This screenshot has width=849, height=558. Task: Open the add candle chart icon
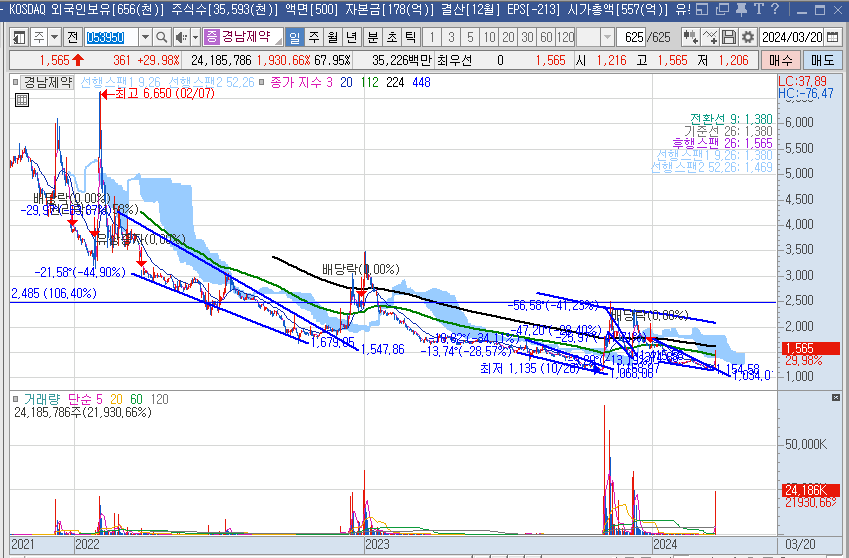690,37
